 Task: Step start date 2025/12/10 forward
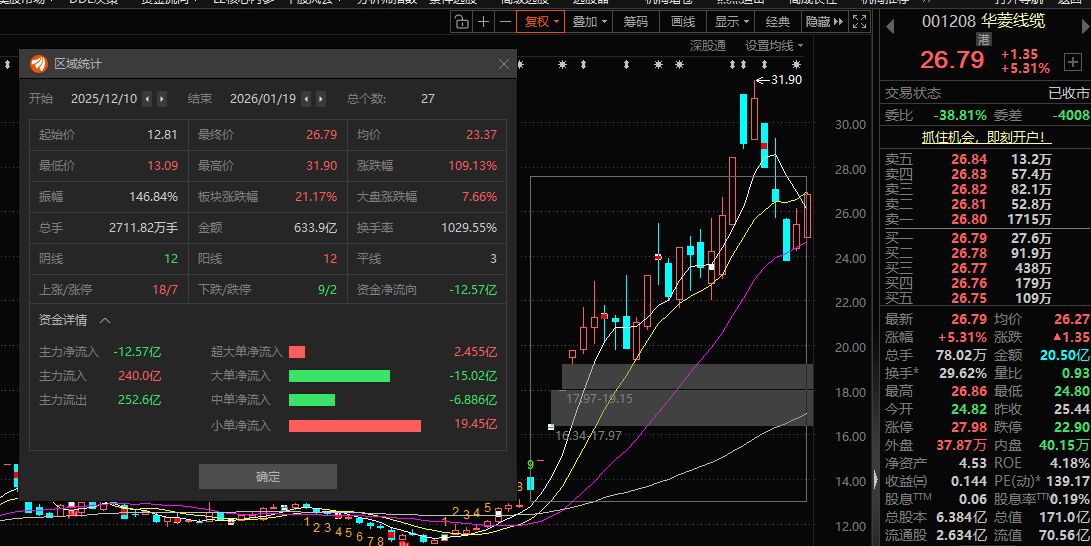[x=162, y=99]
